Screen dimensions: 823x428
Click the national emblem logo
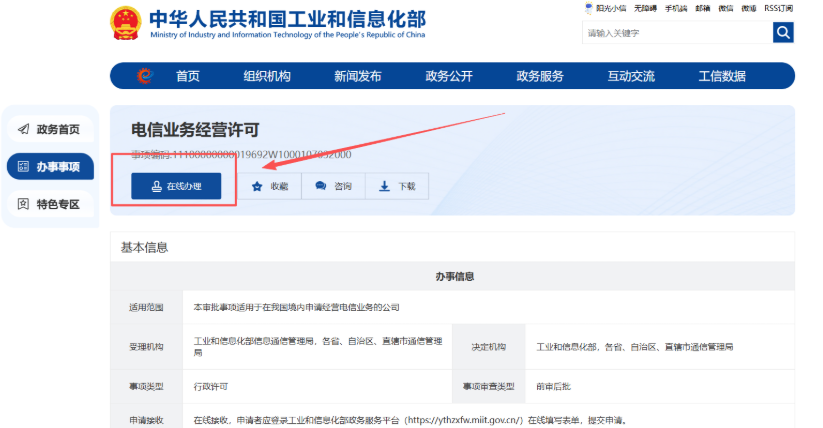[x=125, y=23]
